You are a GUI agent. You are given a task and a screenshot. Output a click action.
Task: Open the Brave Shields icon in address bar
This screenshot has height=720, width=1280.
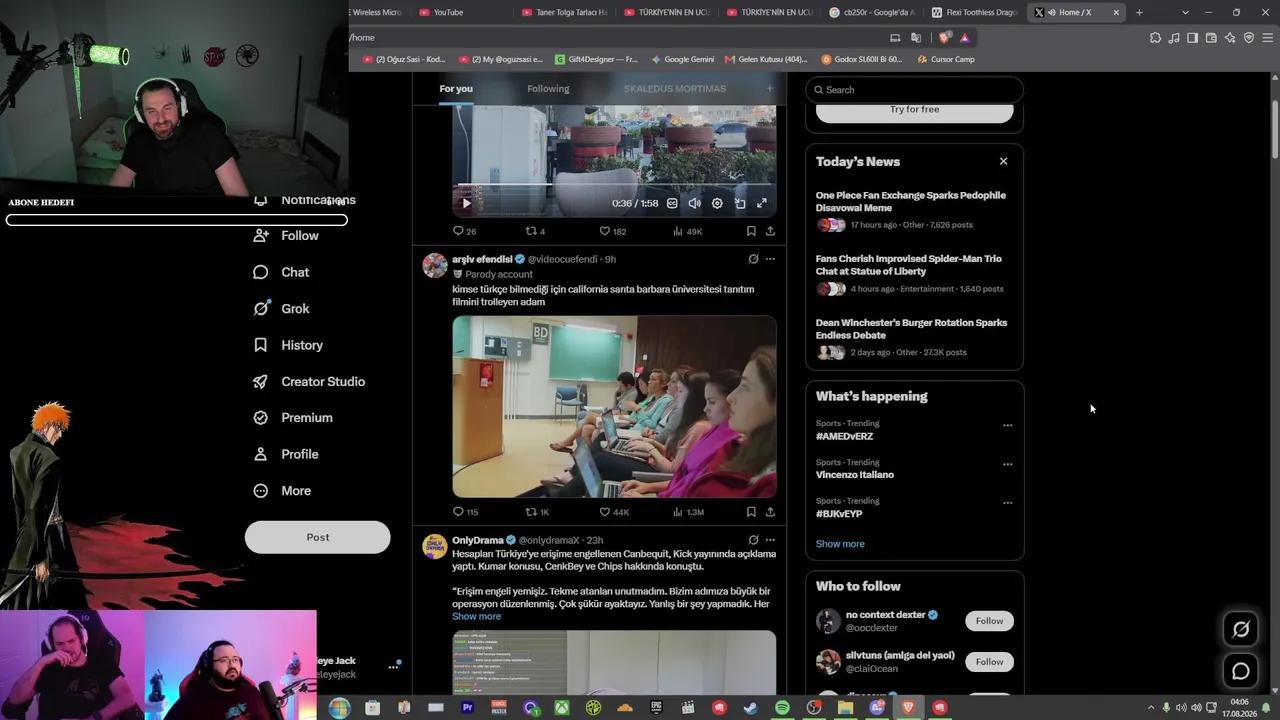point(945,38)
